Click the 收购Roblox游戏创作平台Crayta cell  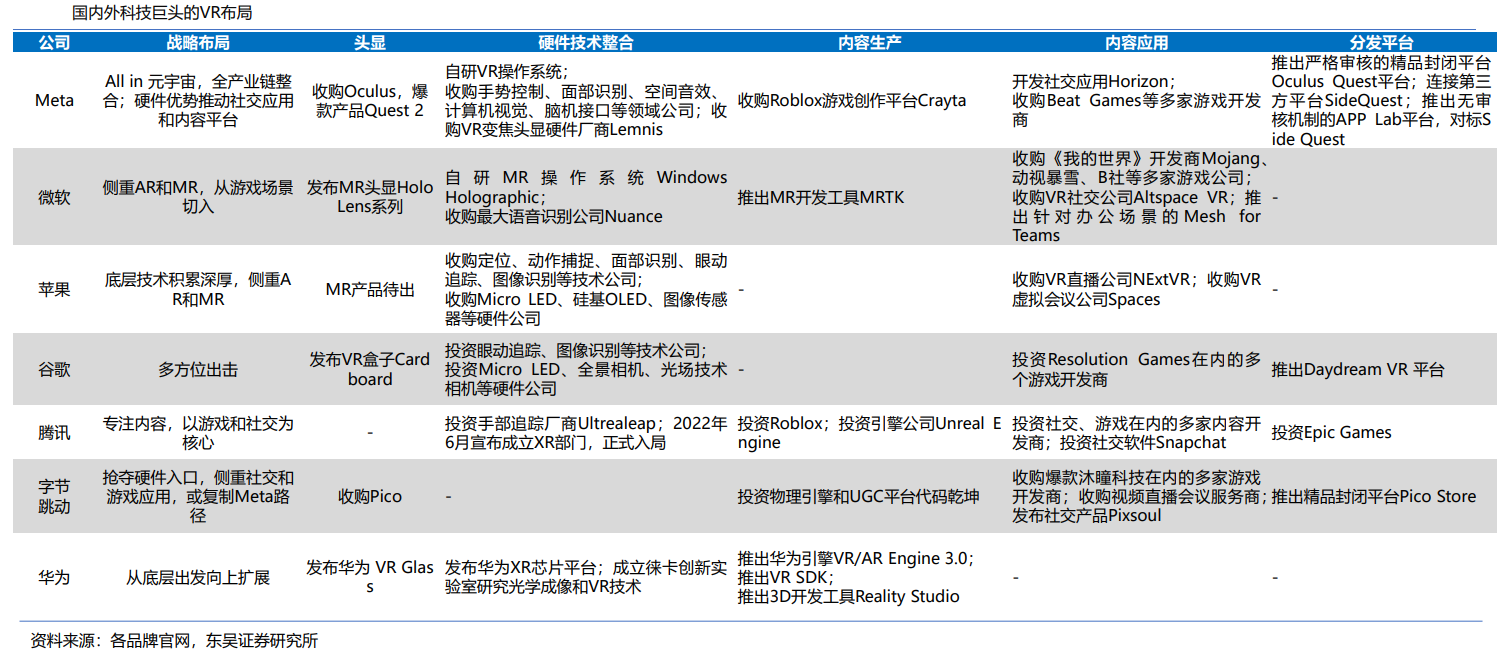852,100
